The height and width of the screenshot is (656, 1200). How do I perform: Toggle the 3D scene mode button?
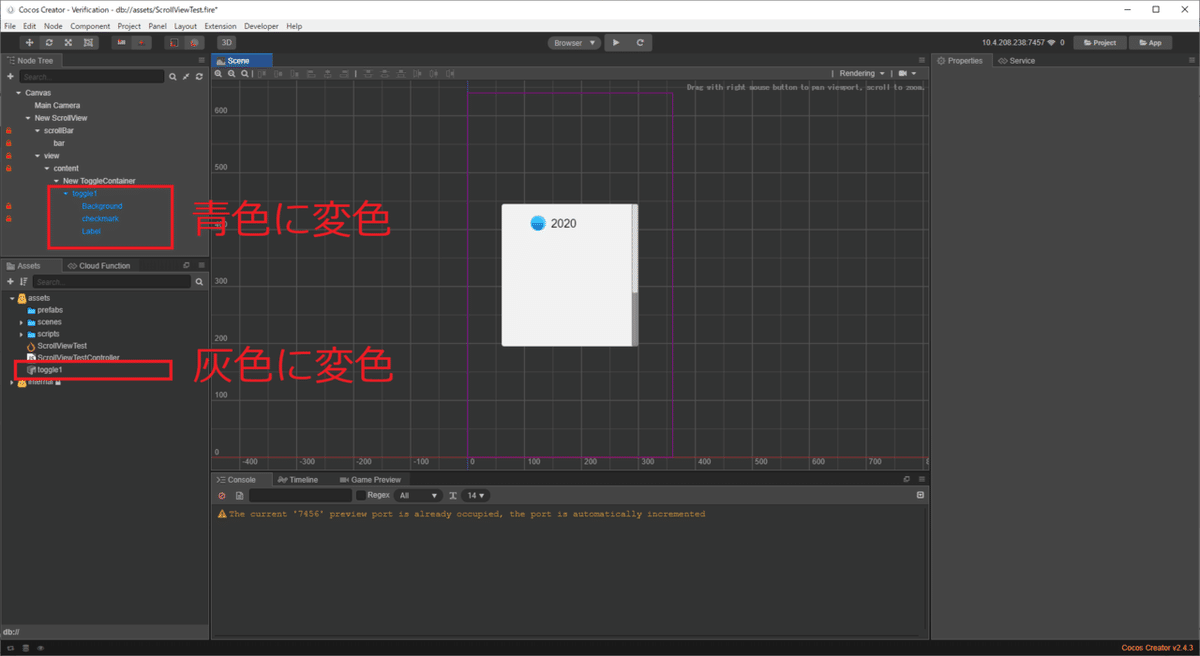[x=227, y=43]
